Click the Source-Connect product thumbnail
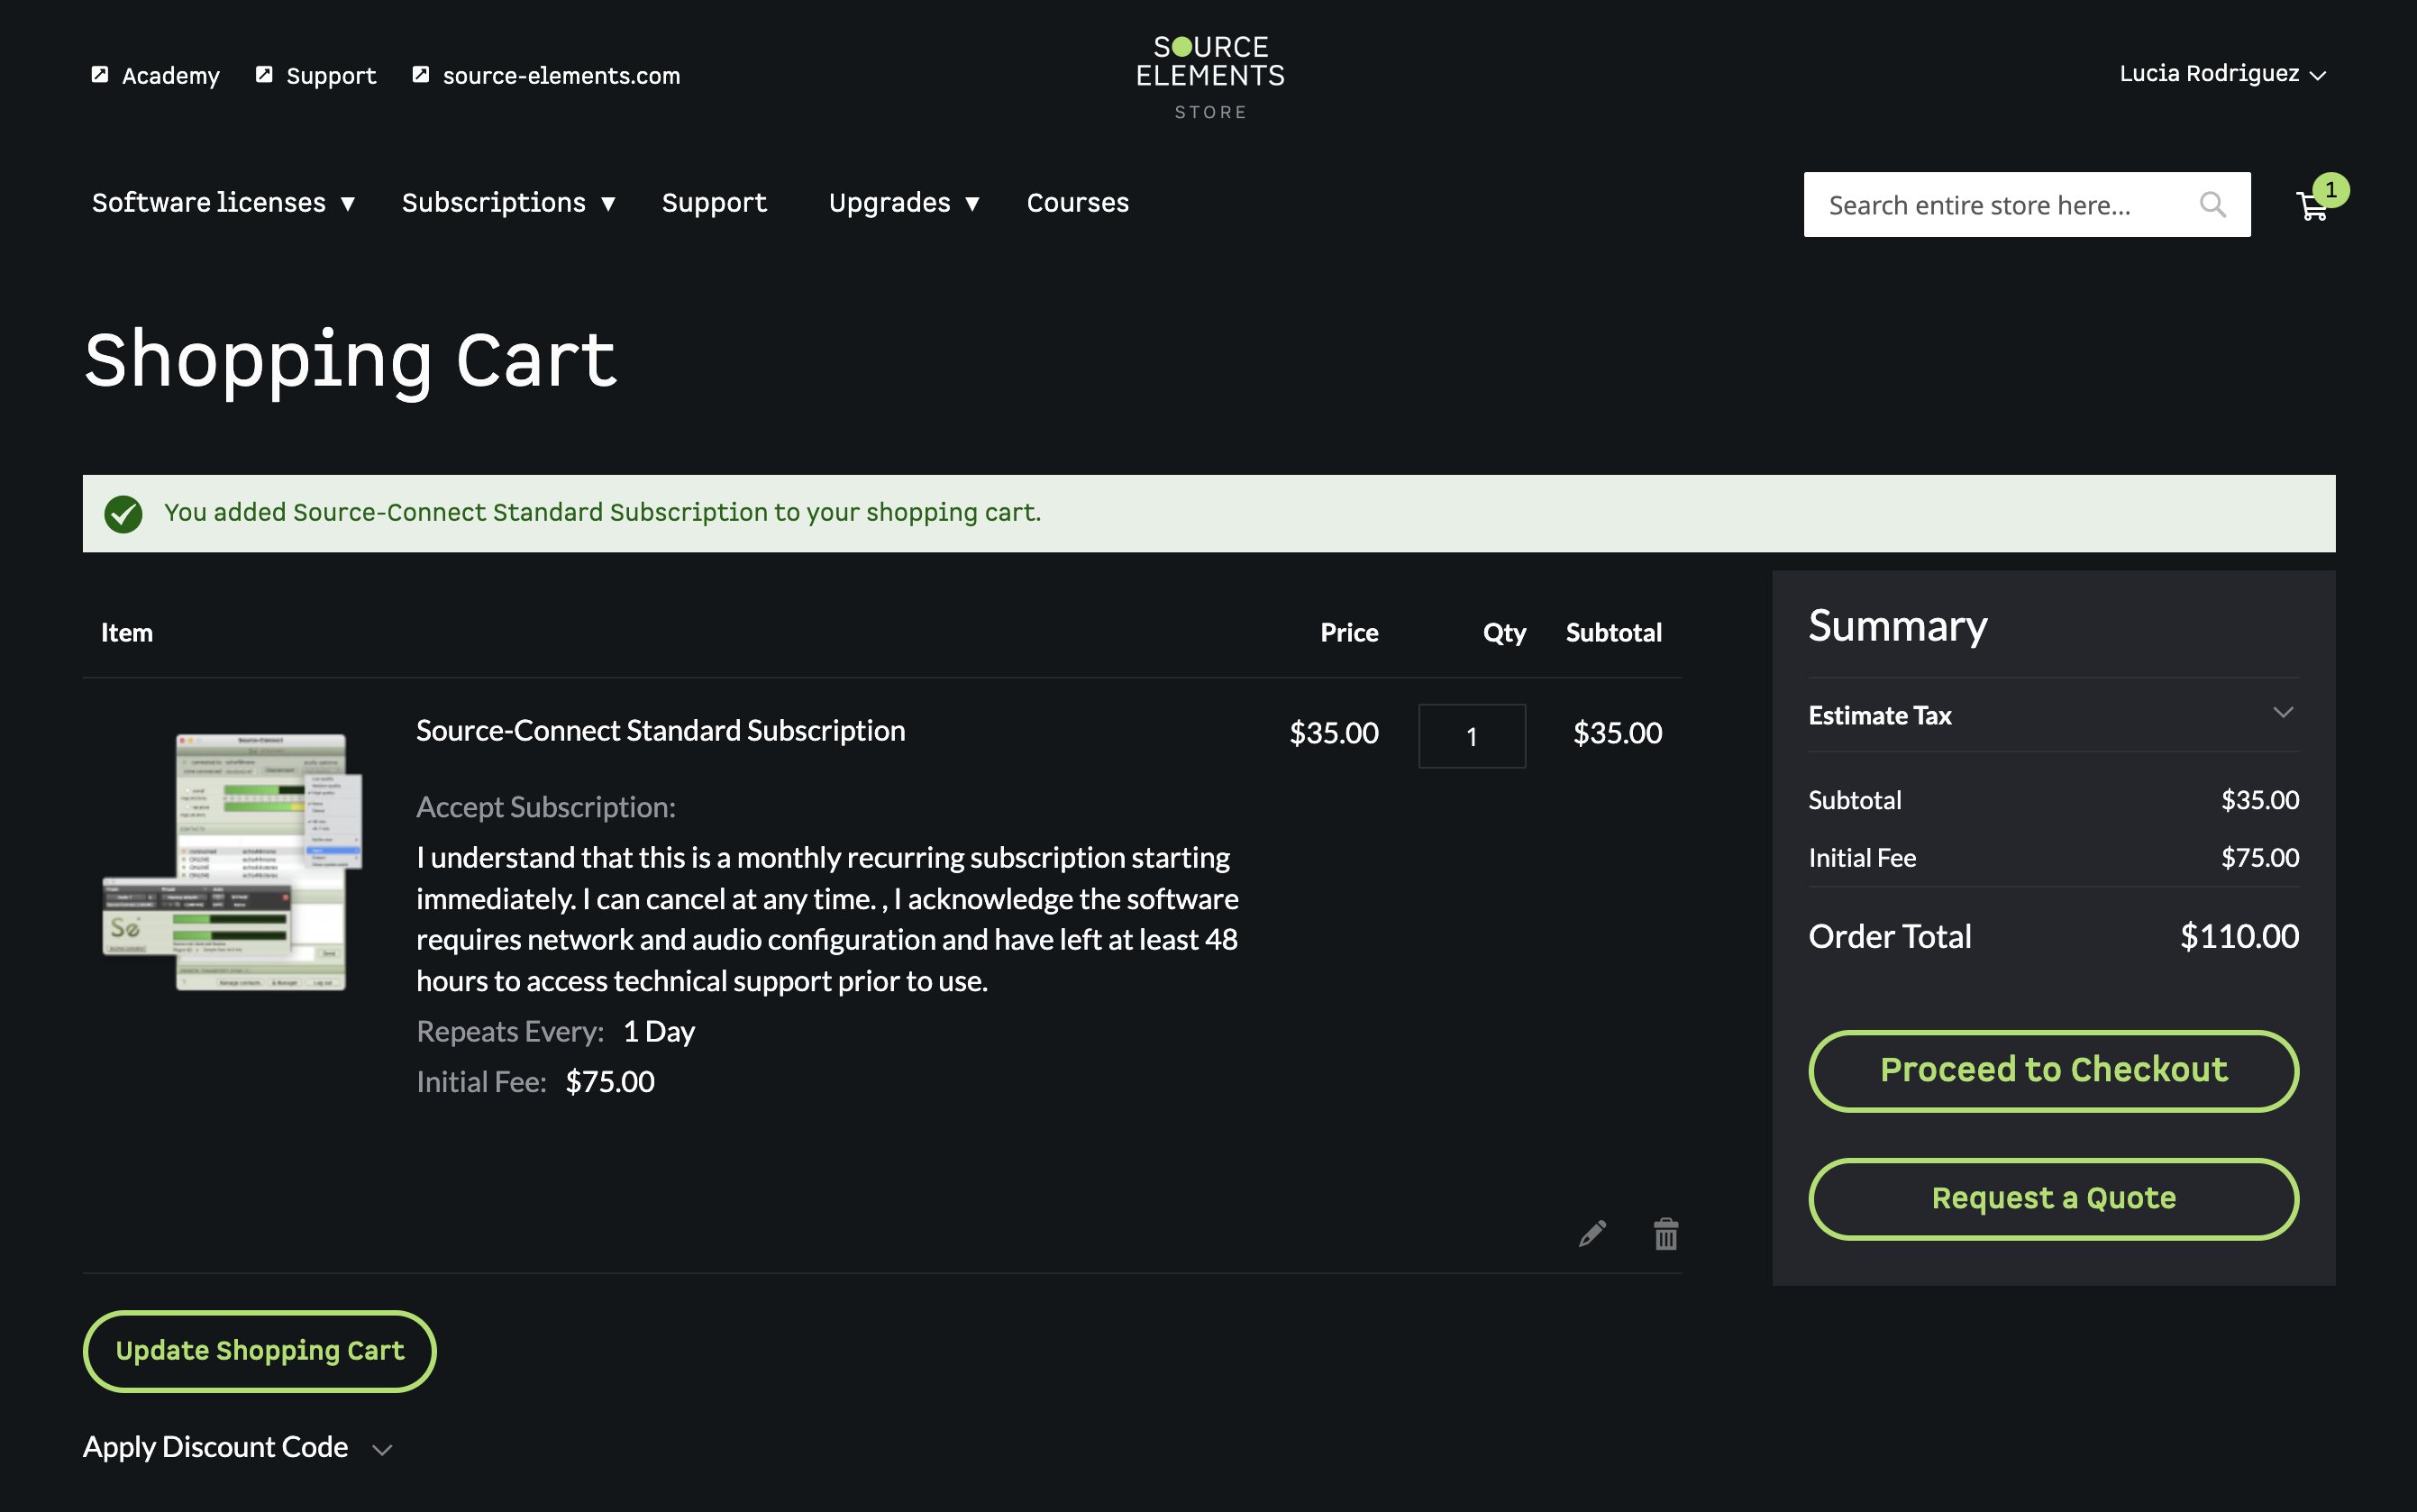 233,861
